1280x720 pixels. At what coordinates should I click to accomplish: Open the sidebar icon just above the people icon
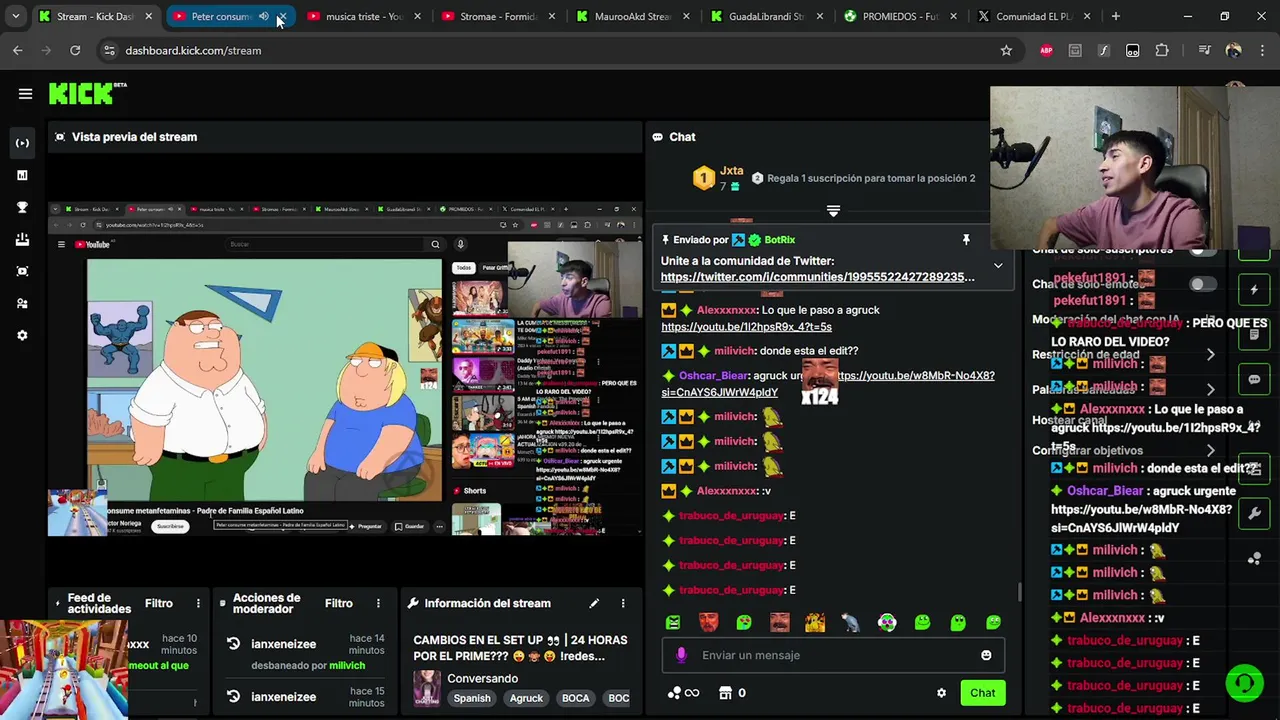point(22,271)
